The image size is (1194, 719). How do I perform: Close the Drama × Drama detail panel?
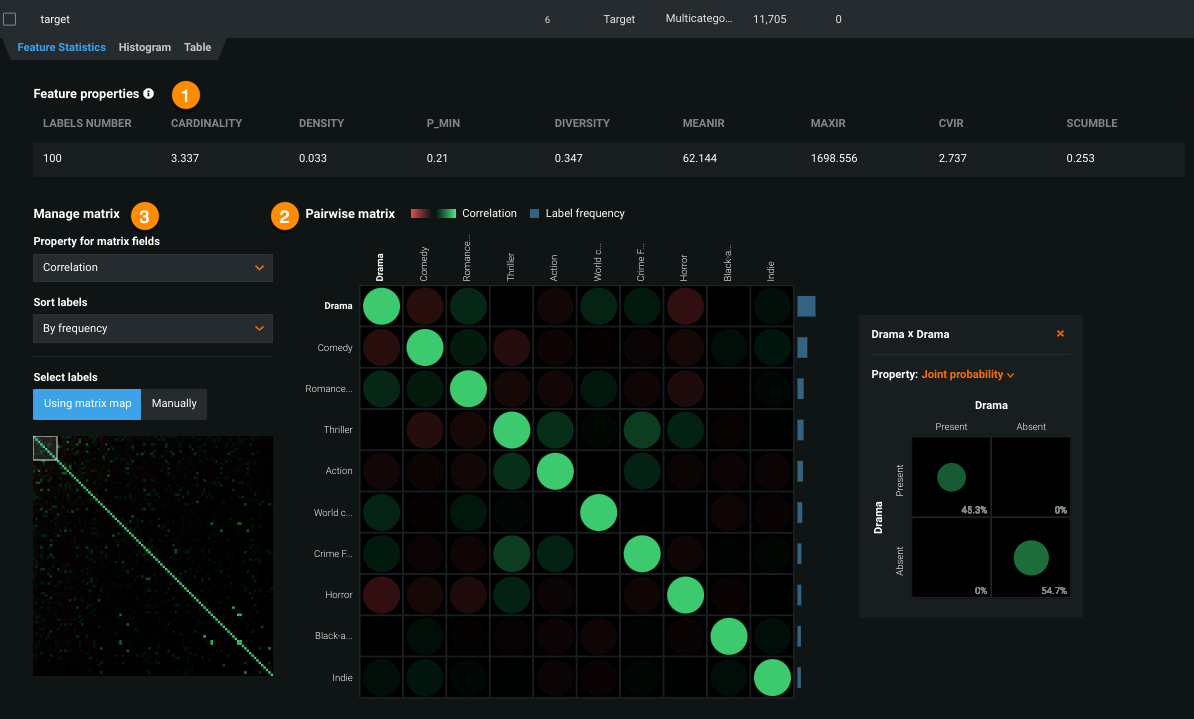tap(1060, 334)
